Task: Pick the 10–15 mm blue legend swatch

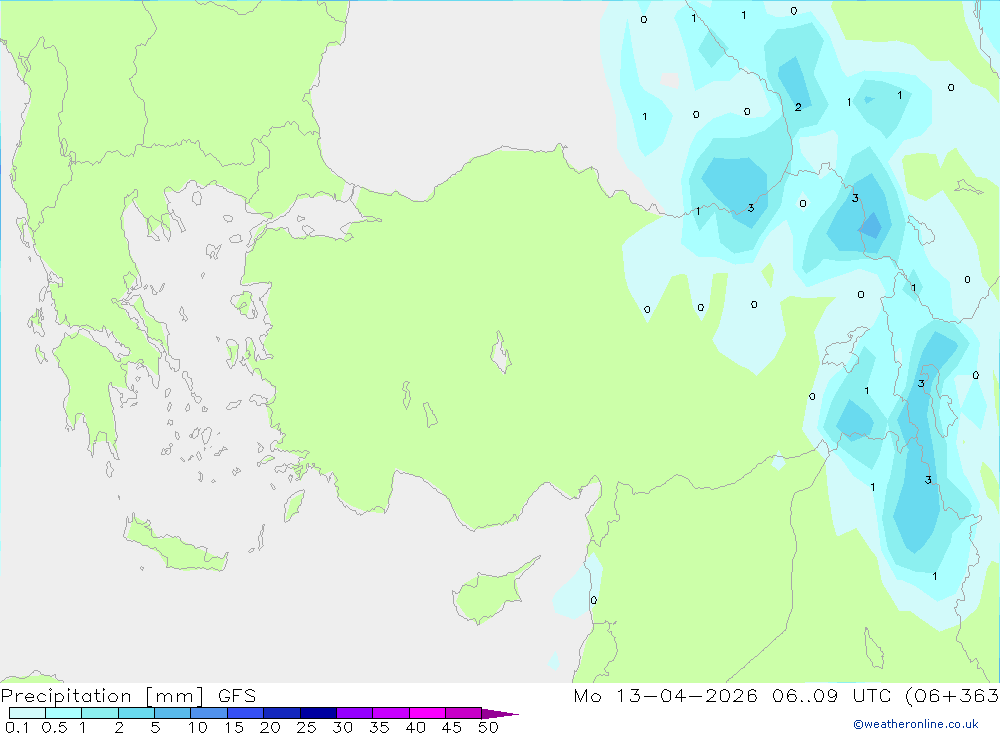Action: (x=209, y=713)
